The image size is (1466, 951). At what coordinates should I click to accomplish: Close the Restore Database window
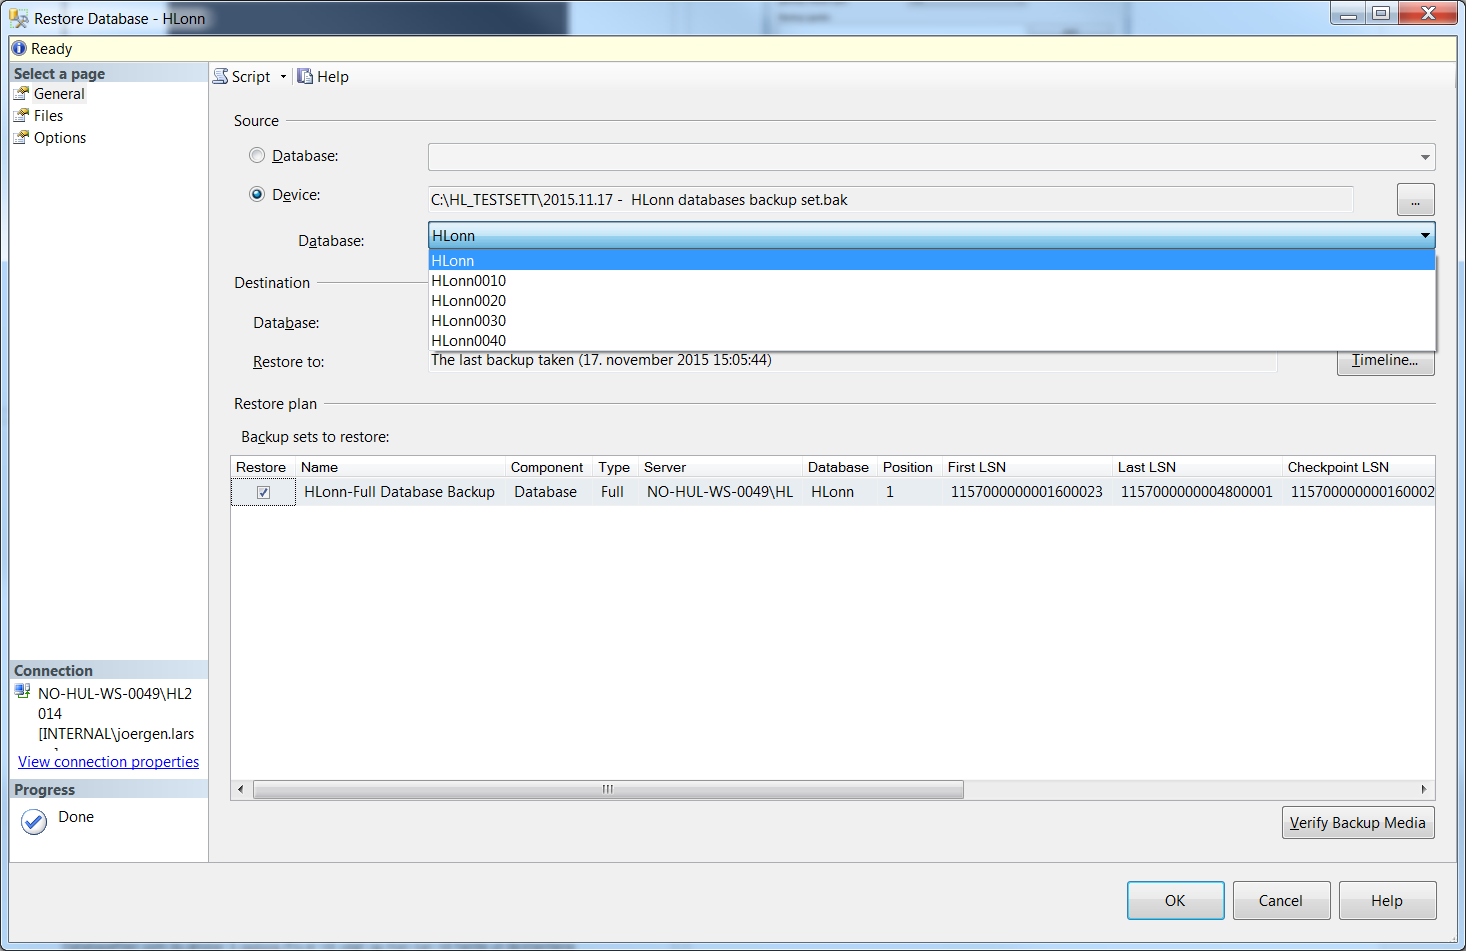1428,13
